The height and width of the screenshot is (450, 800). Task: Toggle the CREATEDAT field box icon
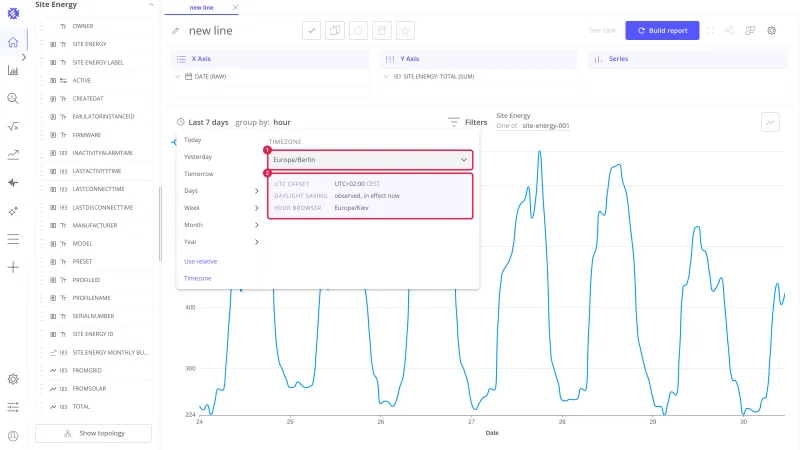point(53,98)
